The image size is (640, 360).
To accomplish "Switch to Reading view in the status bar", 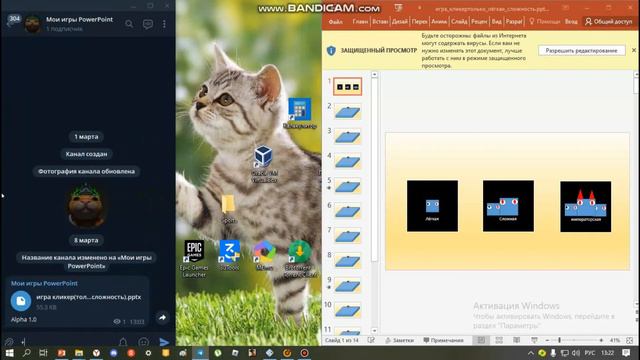I will click(x=516, y=340).
